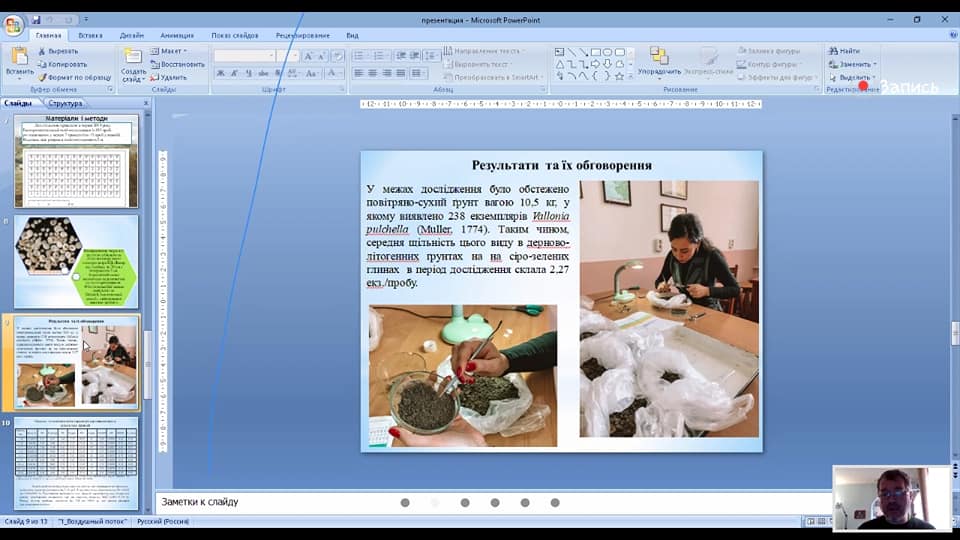The height and width of the screenshot is (540, 960).
Task: Open the Макет layout dropdown
Action: tap(171, 51)
